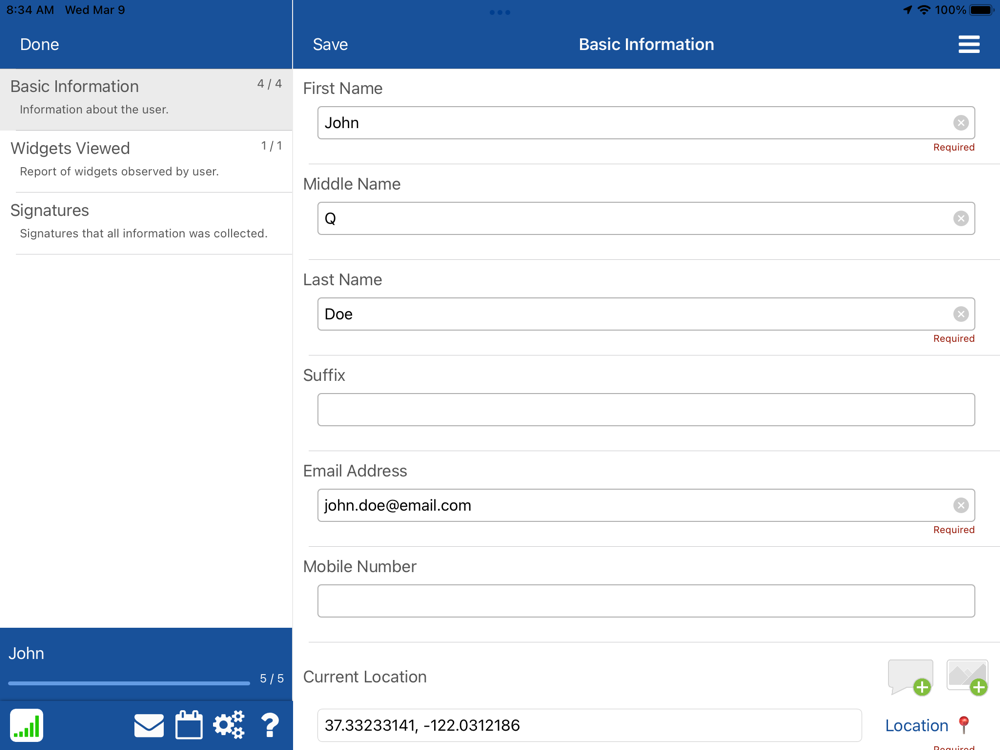The image size is (1000, 750).
Task: Tap the battery indicator in status bar
Action: click(x=982, y=10)
